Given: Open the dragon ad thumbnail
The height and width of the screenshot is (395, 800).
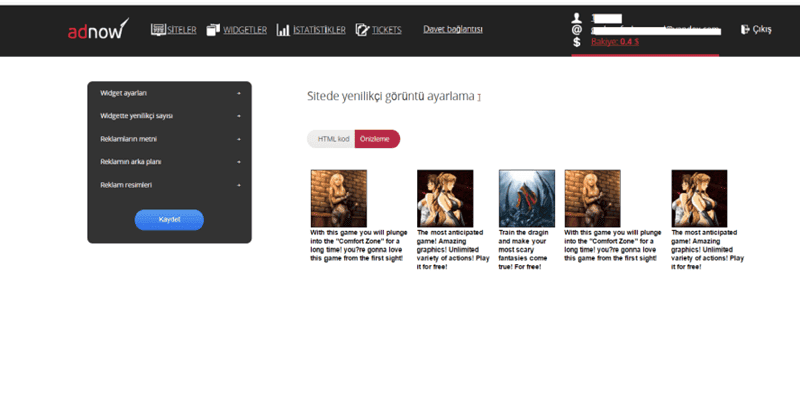Looking at the screenshot, I should click(527, 198).
